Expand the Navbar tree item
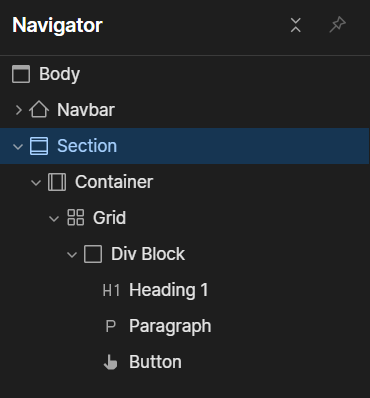Screen dimensions: 370x398 [x=19, y=110]
